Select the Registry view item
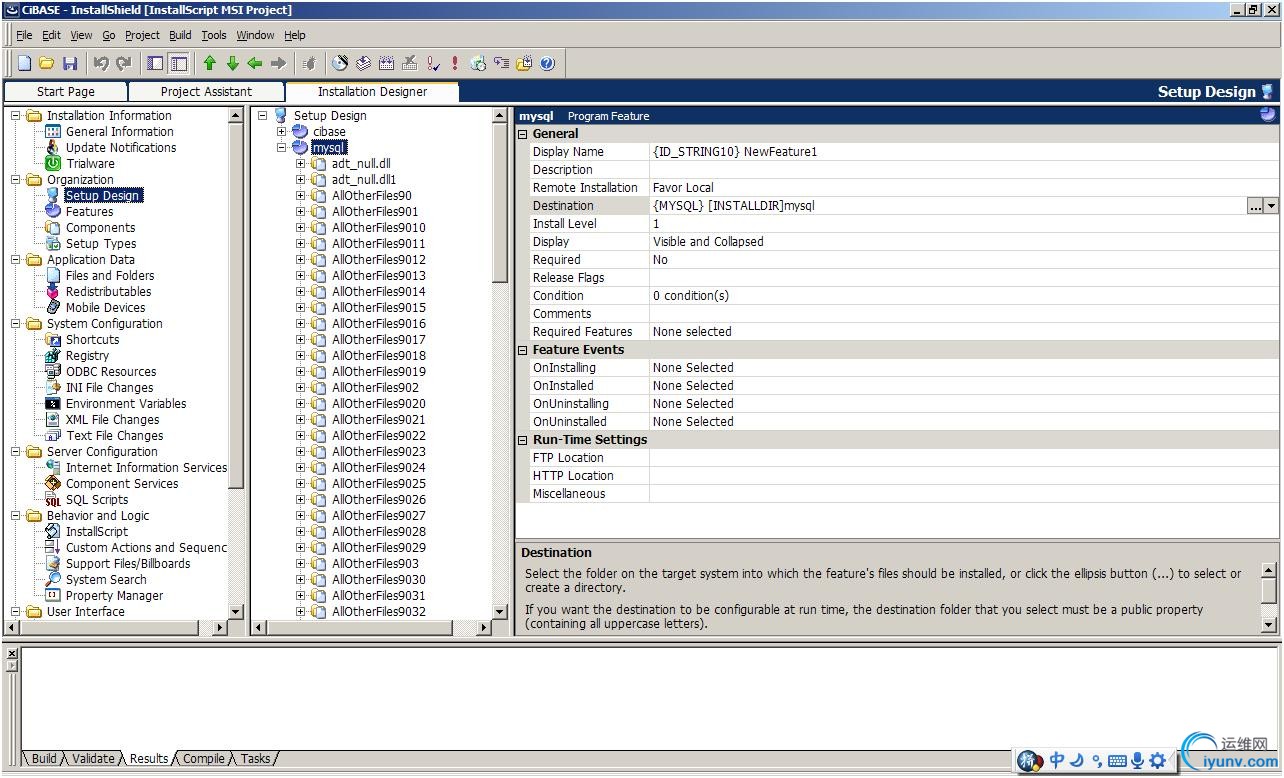 (x=87, y=356)
